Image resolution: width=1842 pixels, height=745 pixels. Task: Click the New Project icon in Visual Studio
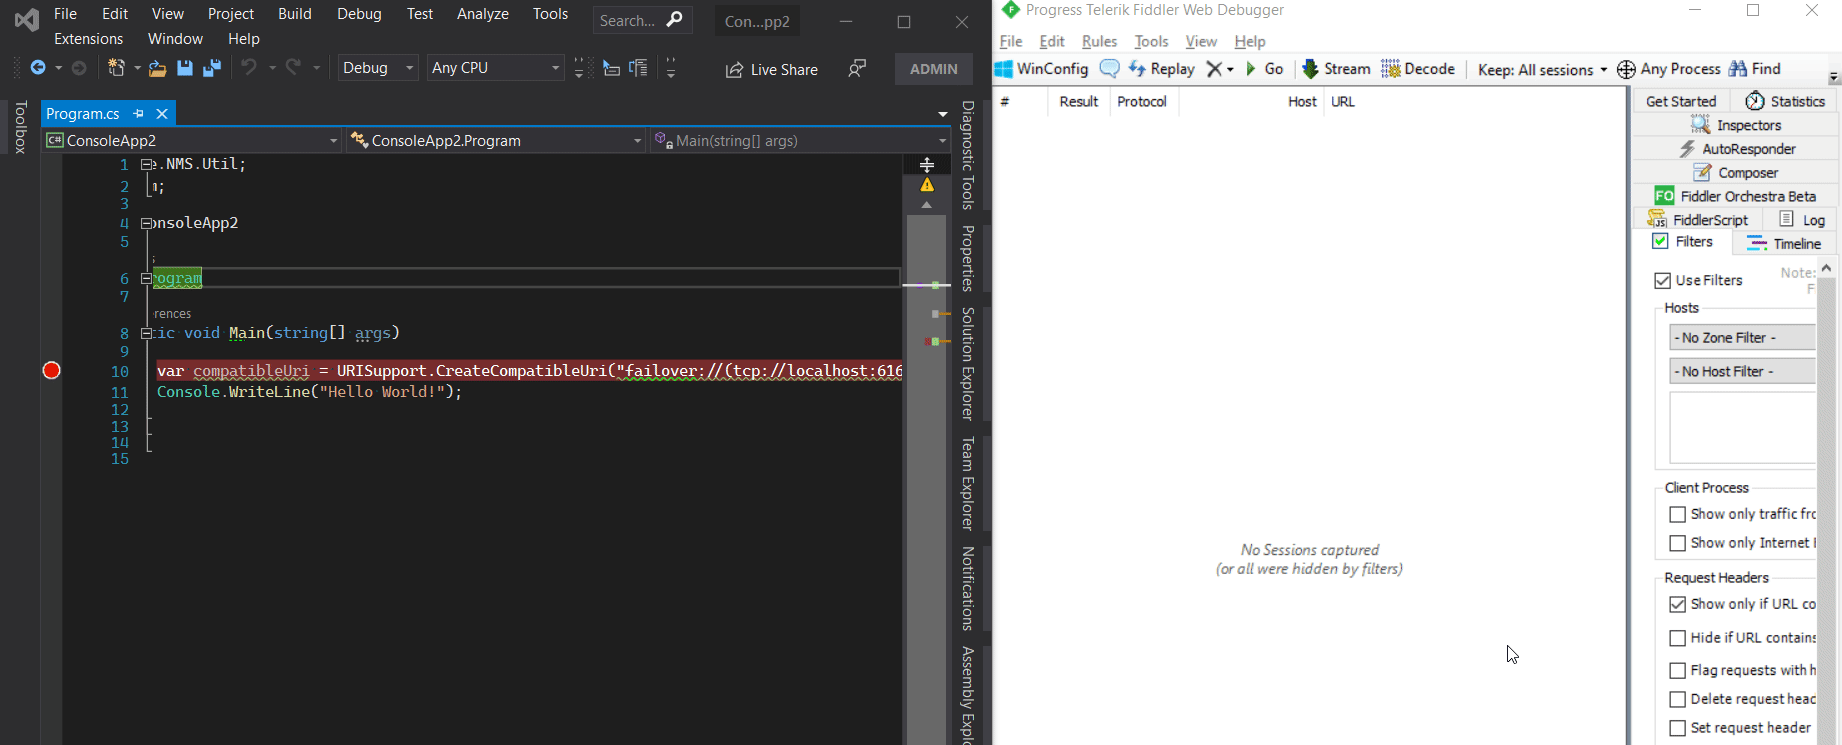click(x=117, y=68)
